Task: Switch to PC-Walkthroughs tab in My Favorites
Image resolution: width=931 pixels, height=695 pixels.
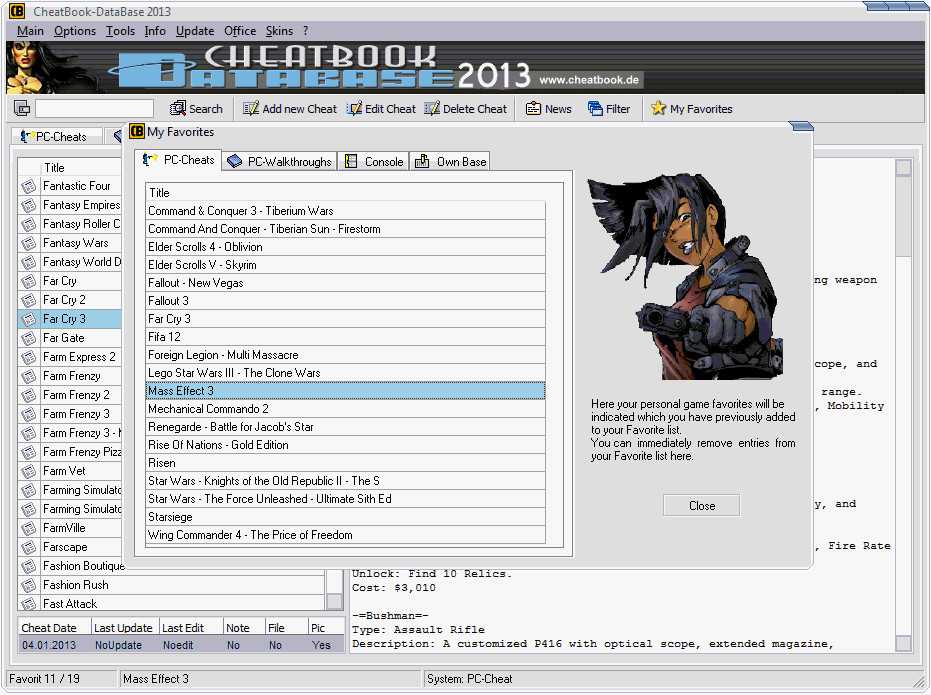Action: pos(280,161)
